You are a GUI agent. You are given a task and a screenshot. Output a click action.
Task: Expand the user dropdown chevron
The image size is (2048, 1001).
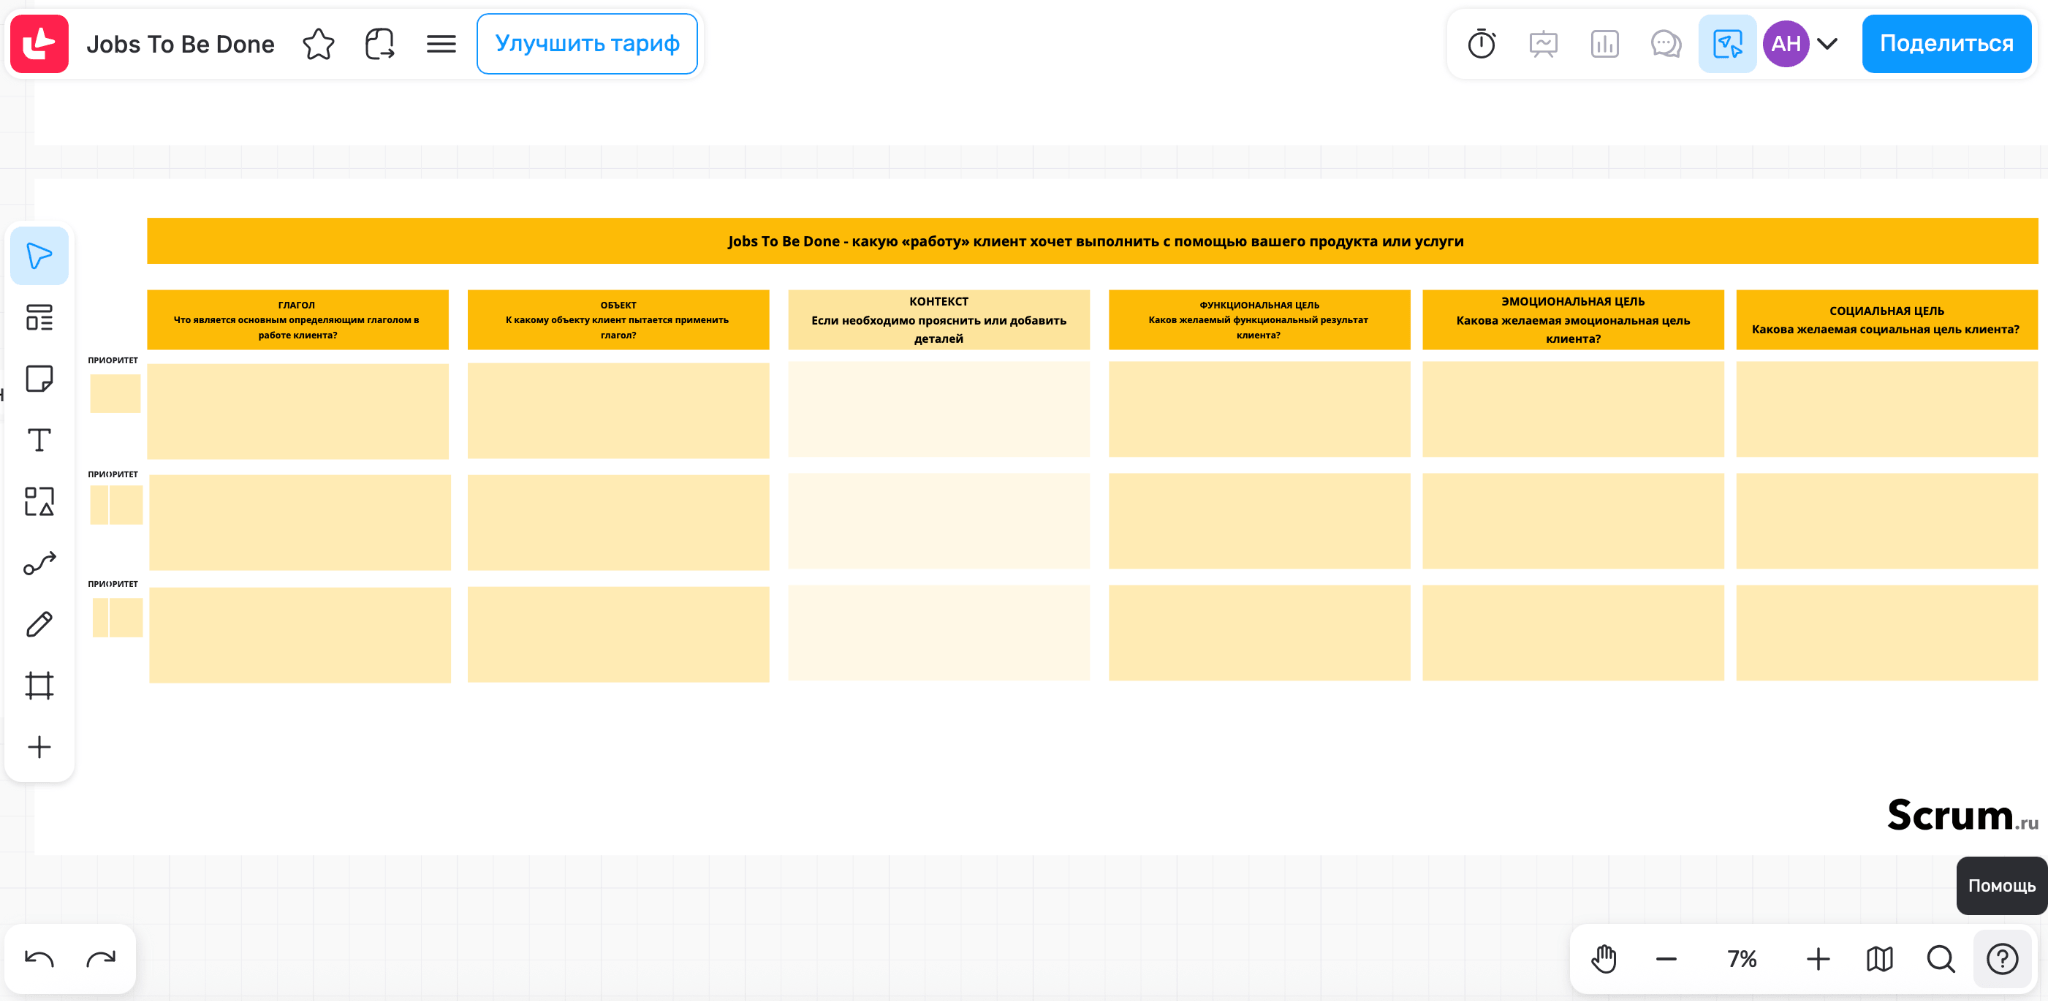tap(1828, 44)
